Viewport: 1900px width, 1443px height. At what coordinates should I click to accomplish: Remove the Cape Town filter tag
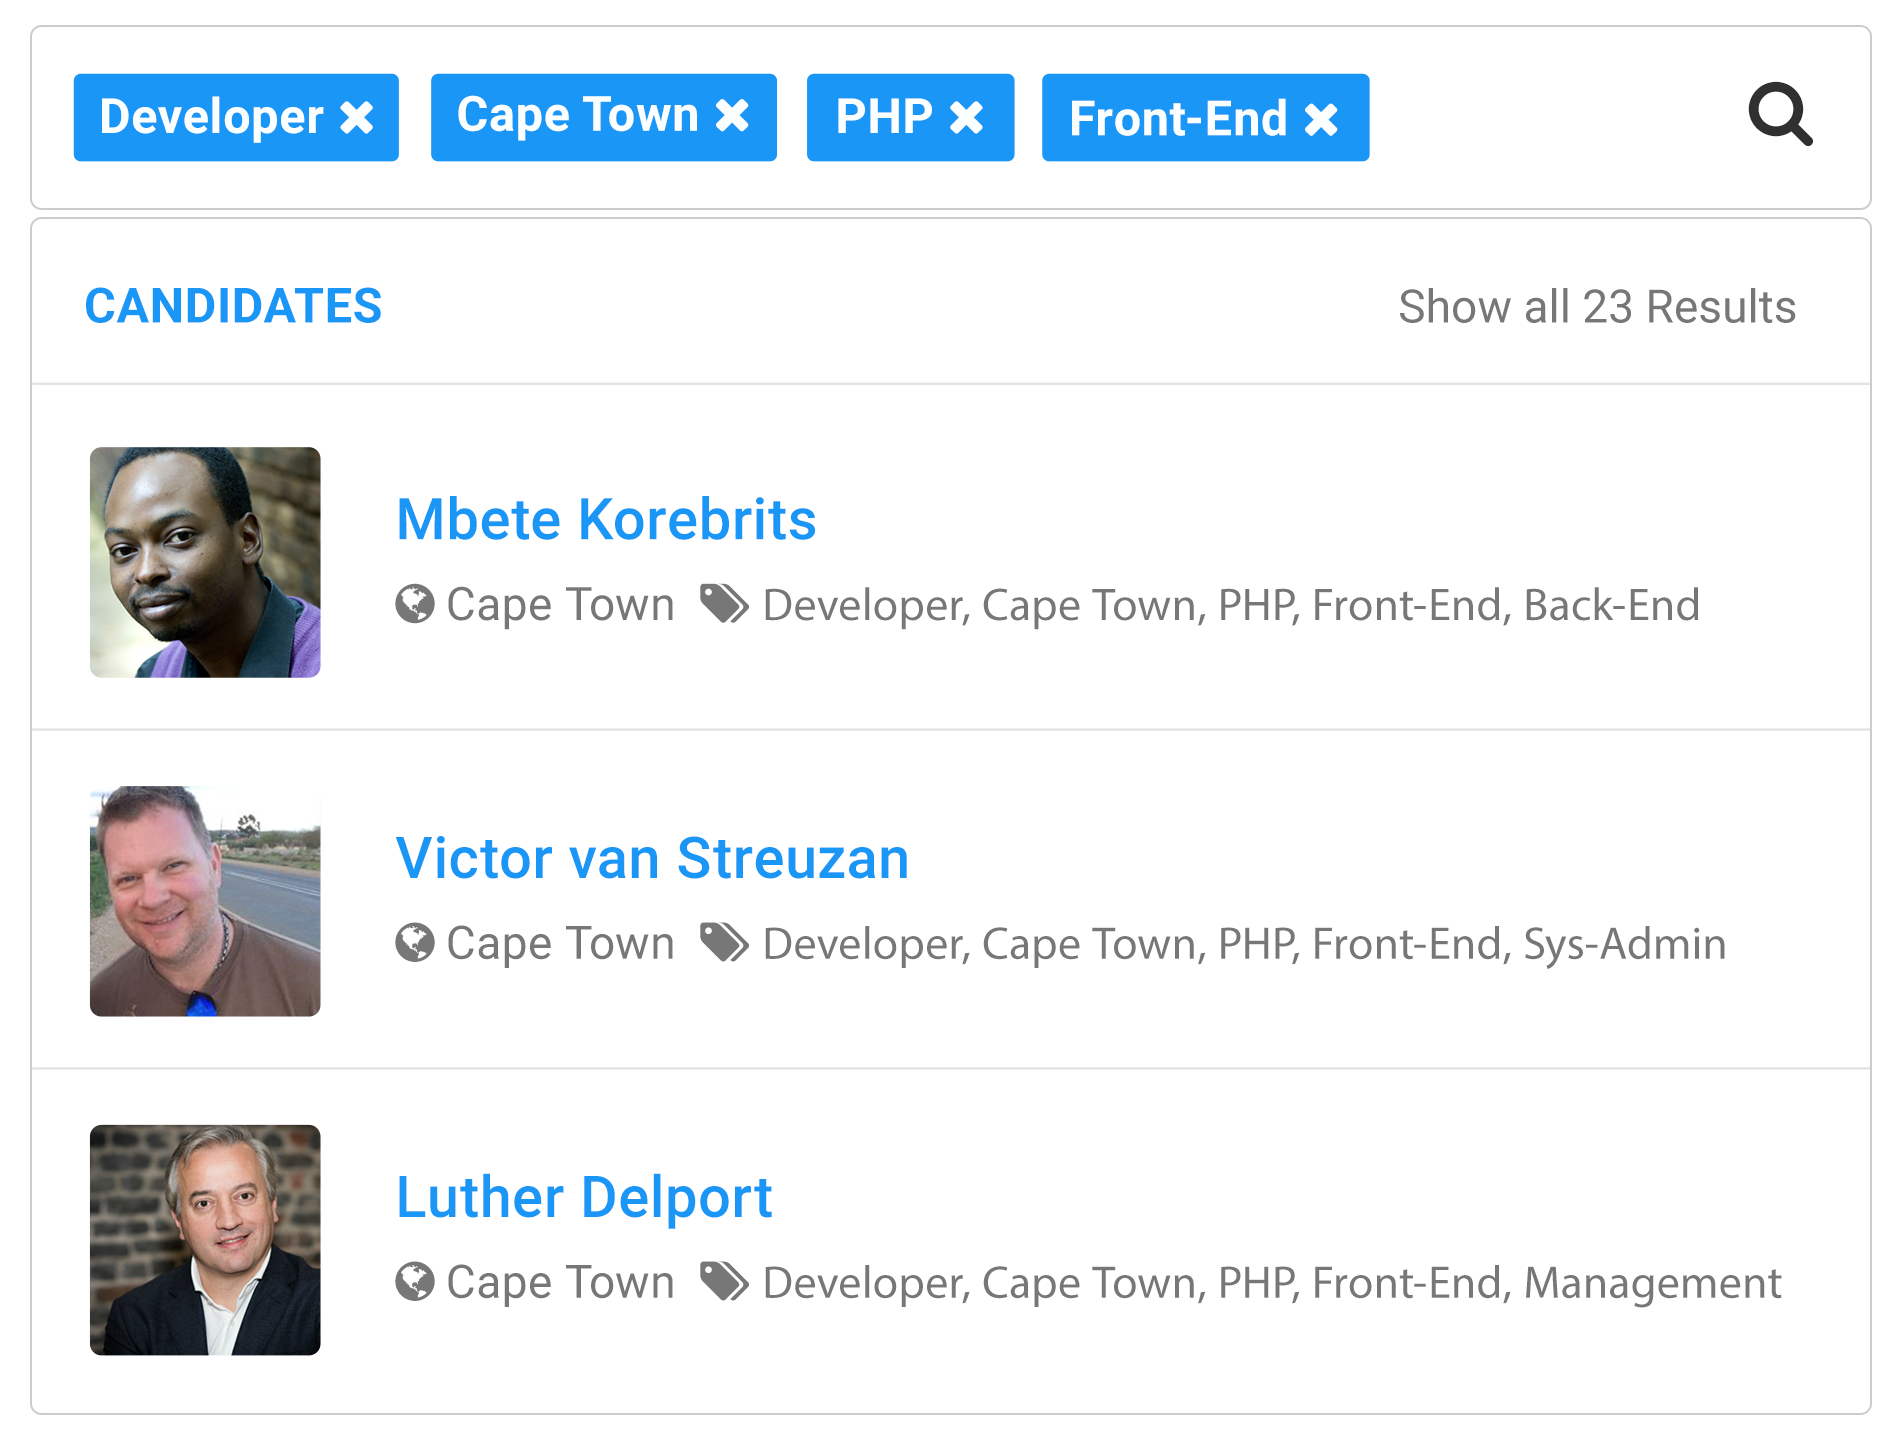click(733, 116)
